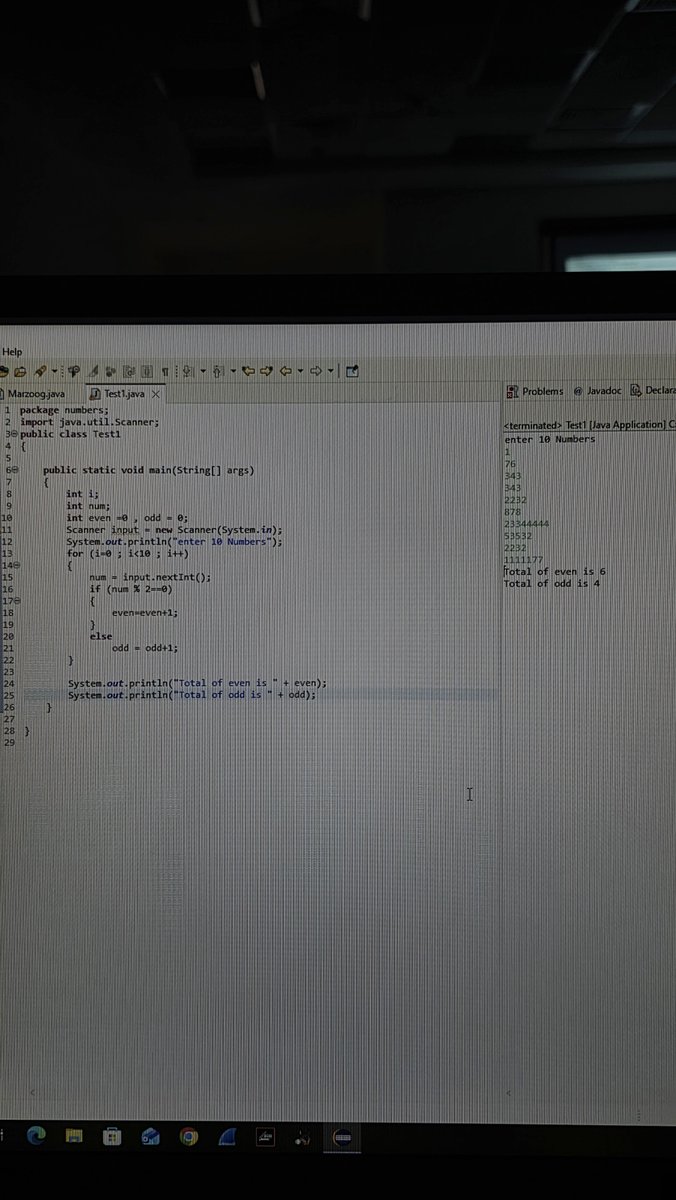Click the println 'Total of even is' line
676x1200 pixels.
pos(197,684)
